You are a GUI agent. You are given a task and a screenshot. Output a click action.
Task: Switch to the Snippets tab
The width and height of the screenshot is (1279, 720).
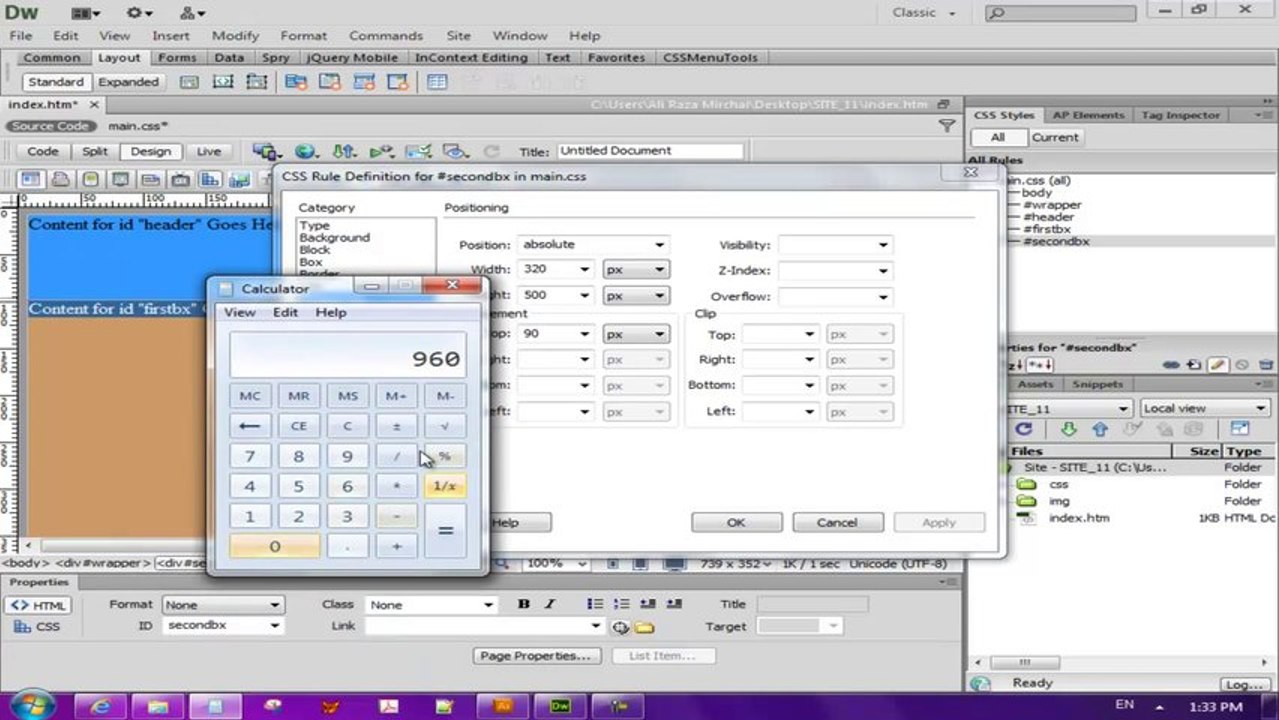1097,384
